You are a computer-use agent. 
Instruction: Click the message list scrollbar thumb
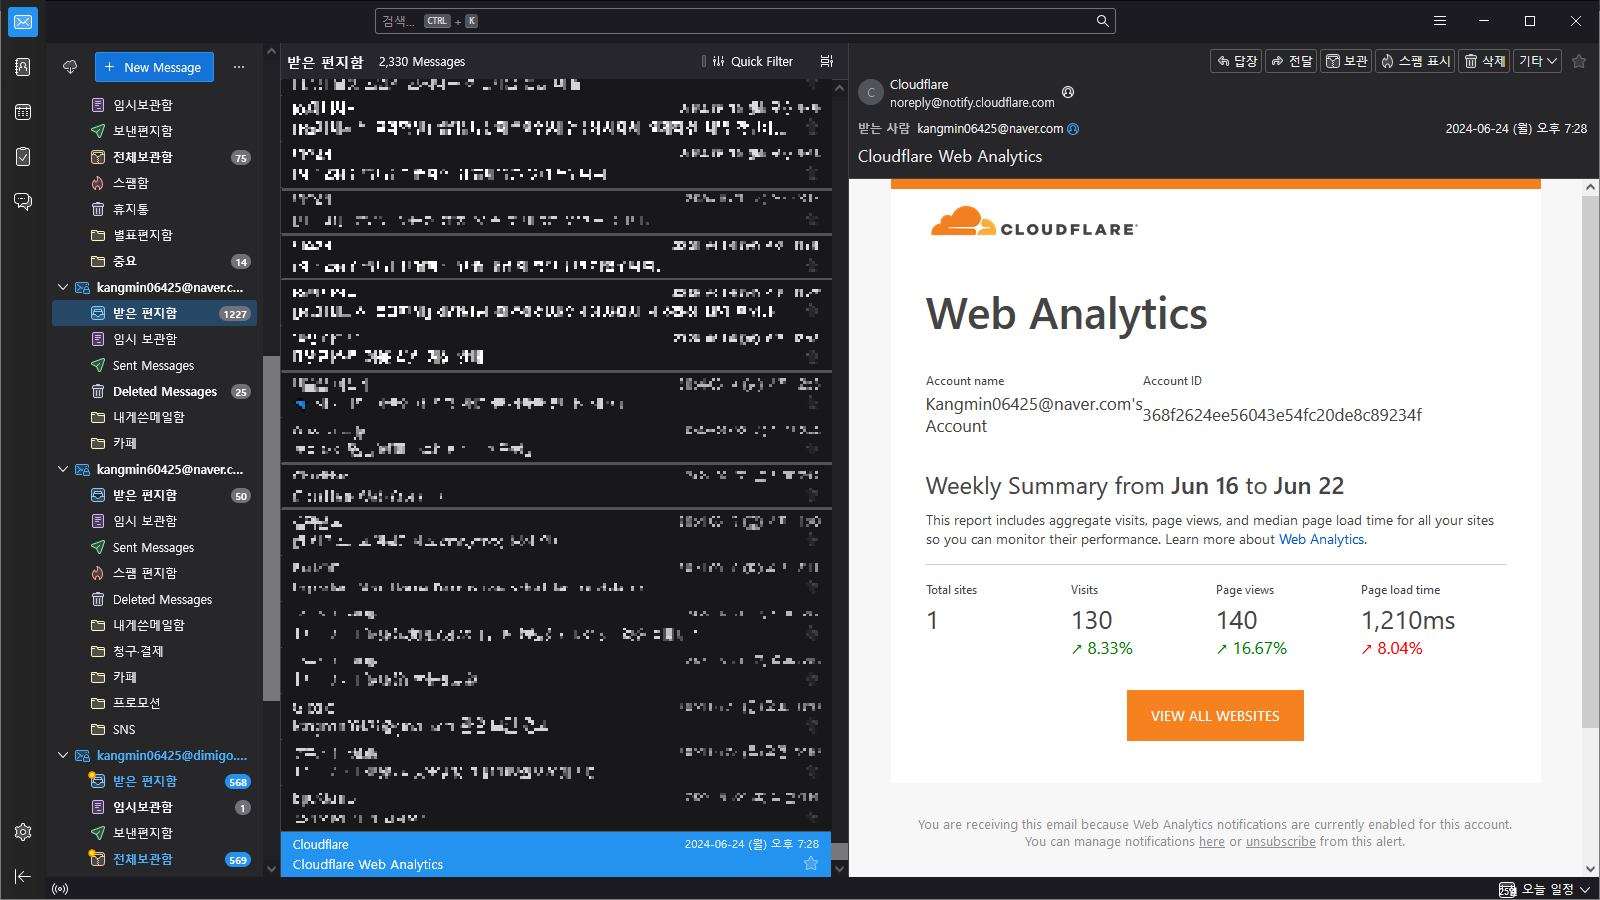point(840,851)
